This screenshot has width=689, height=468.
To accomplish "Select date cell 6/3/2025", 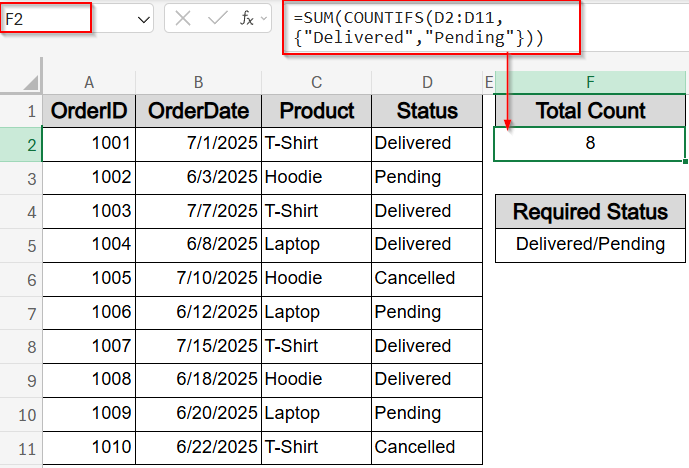I will [x=198, y=178].
